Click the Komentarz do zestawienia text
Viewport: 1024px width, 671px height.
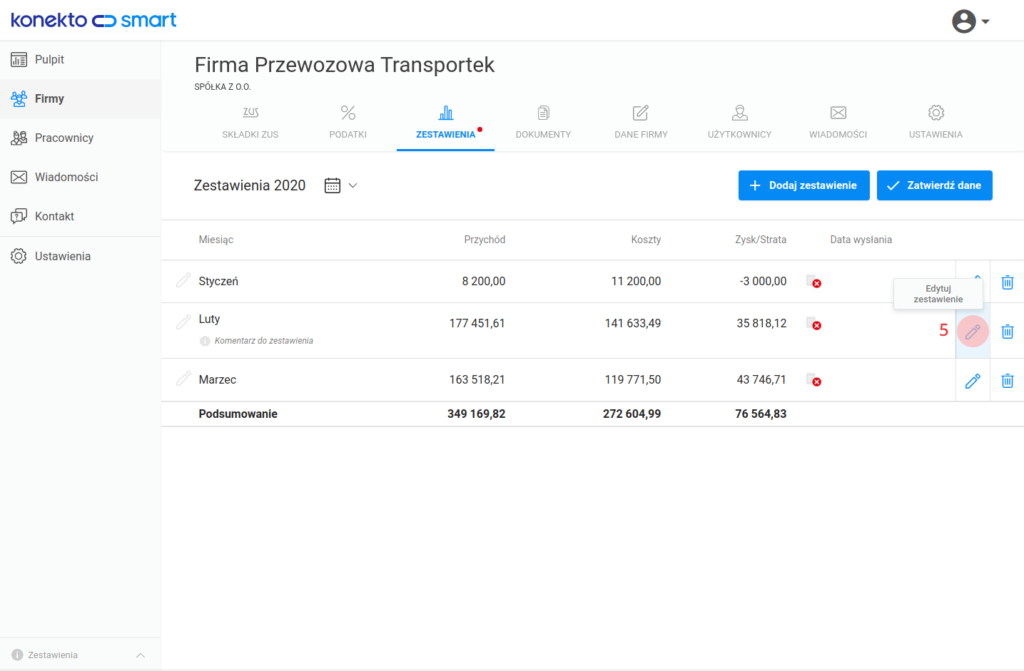(264, 341)
